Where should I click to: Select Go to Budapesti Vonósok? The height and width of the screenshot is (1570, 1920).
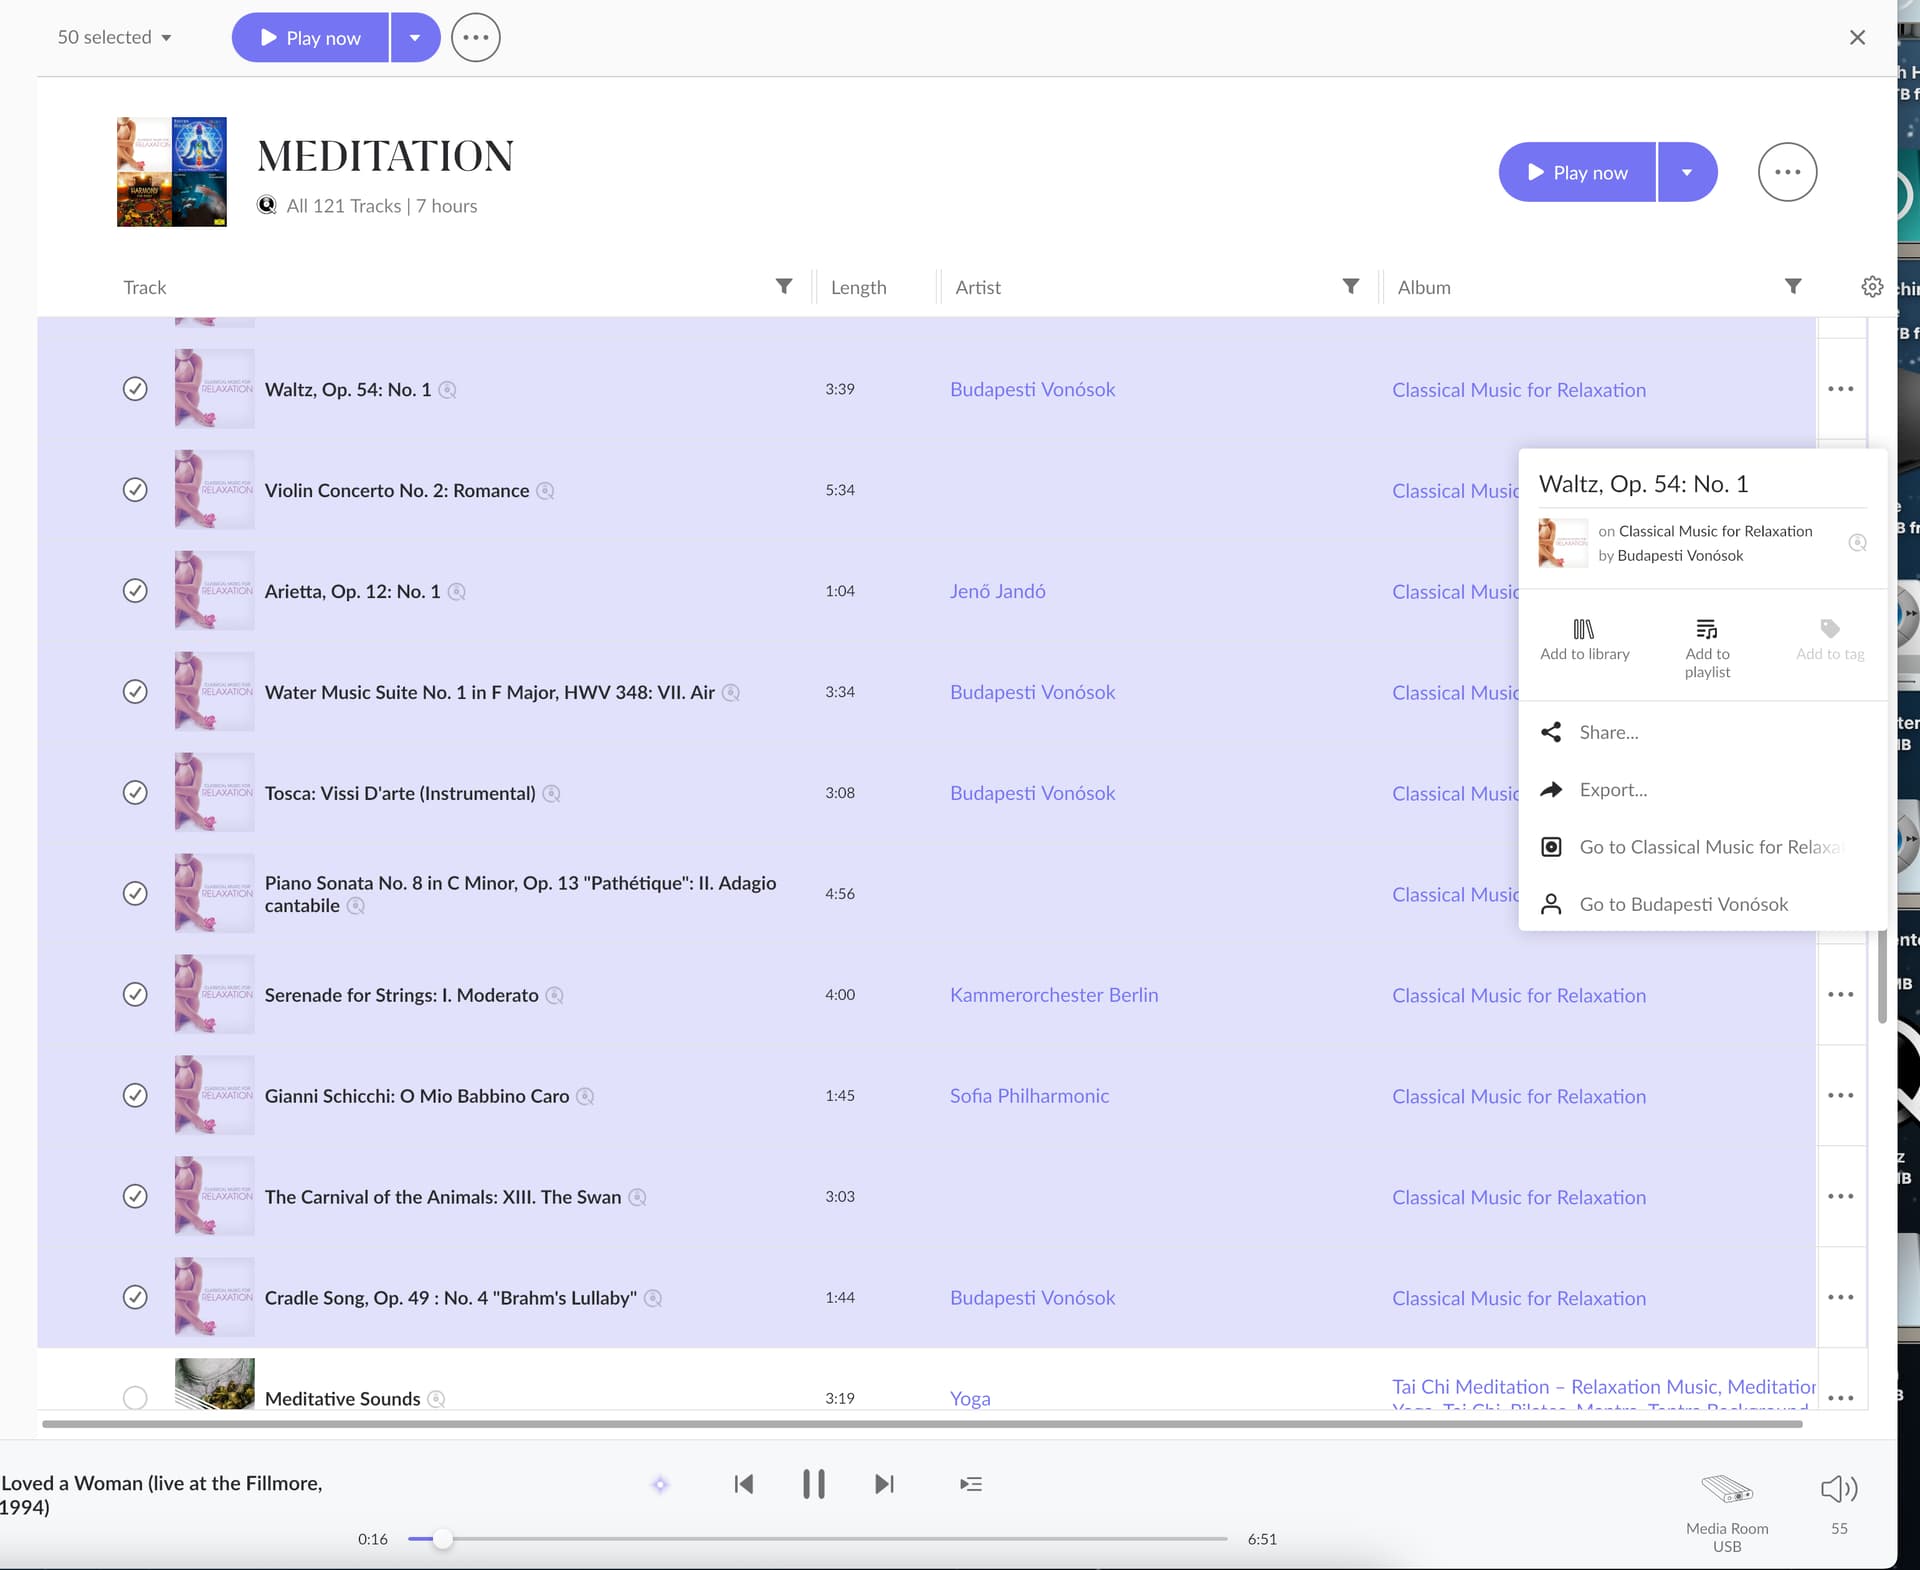coord(1683,905)
